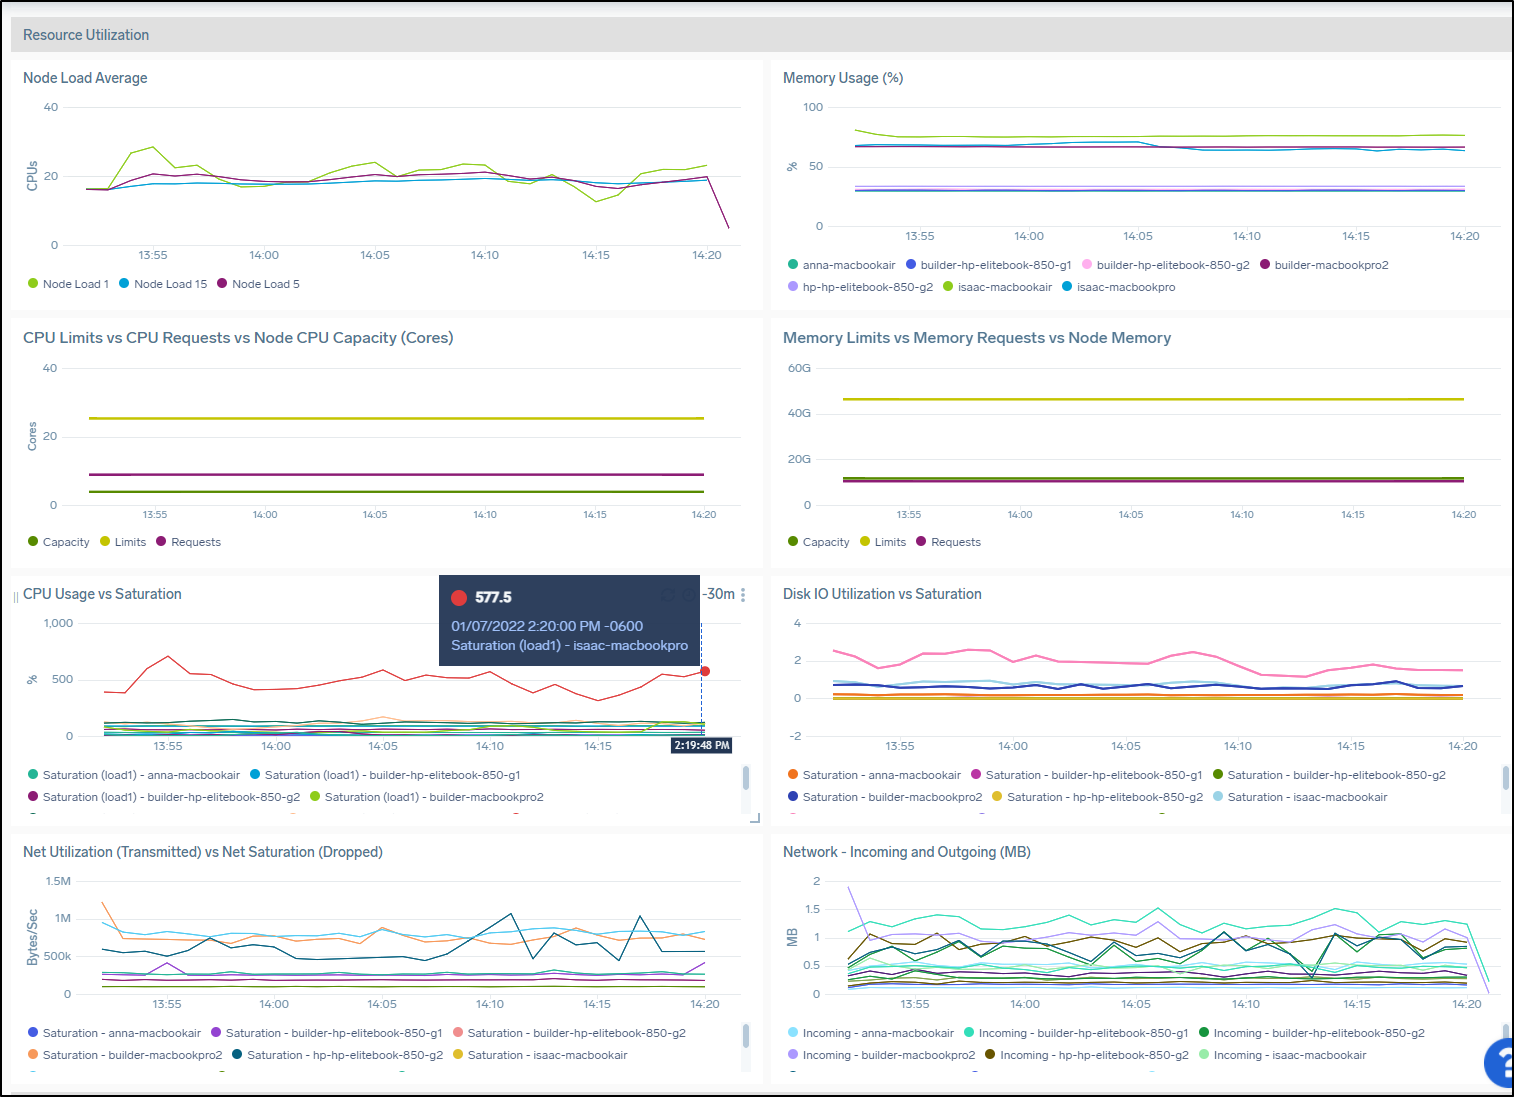Image resolution: width=1514 pixels, height=1097 pixels.
Task: Click the Memory Limits vs Memory Requests panel title
Action: 977,338
